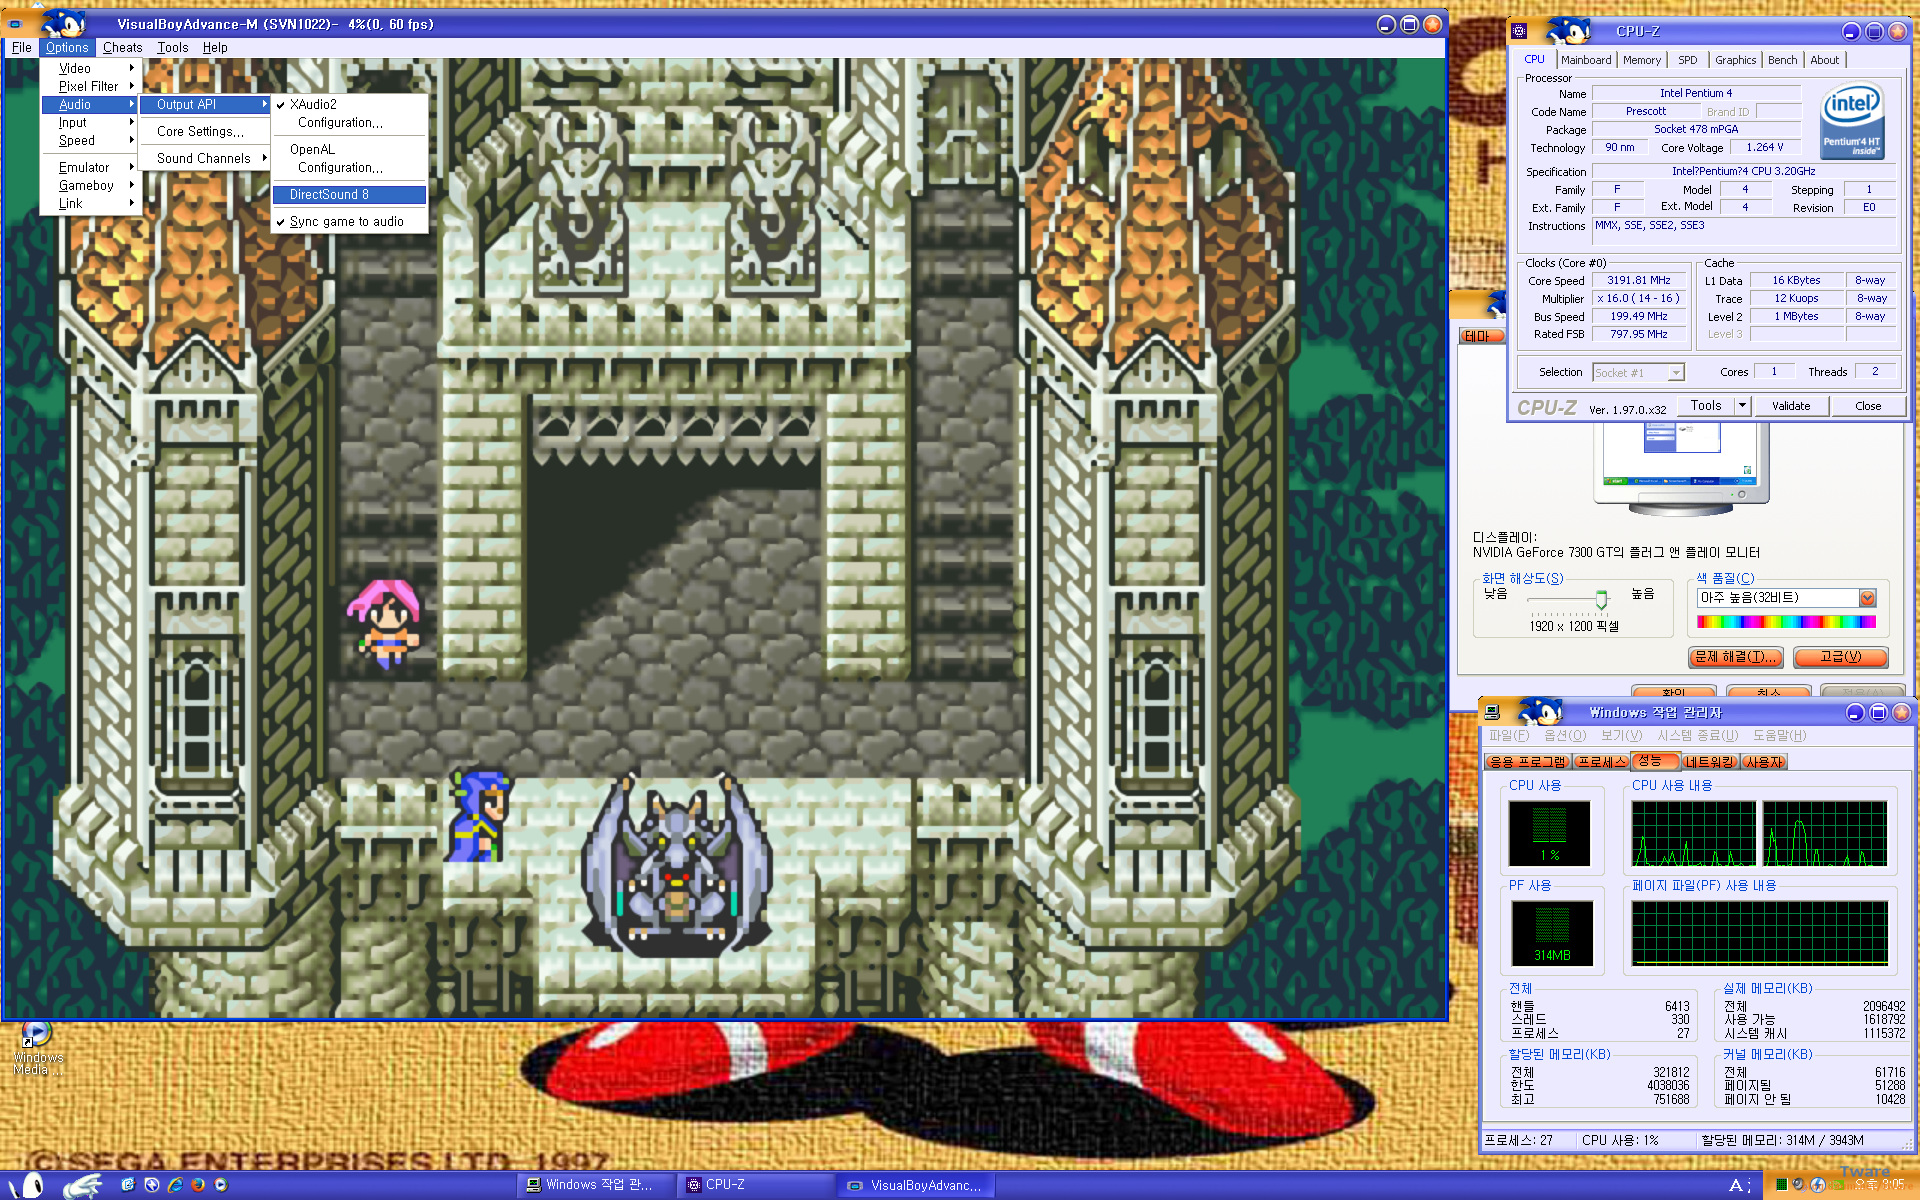Open the Cheats menu

pos(122,47)
